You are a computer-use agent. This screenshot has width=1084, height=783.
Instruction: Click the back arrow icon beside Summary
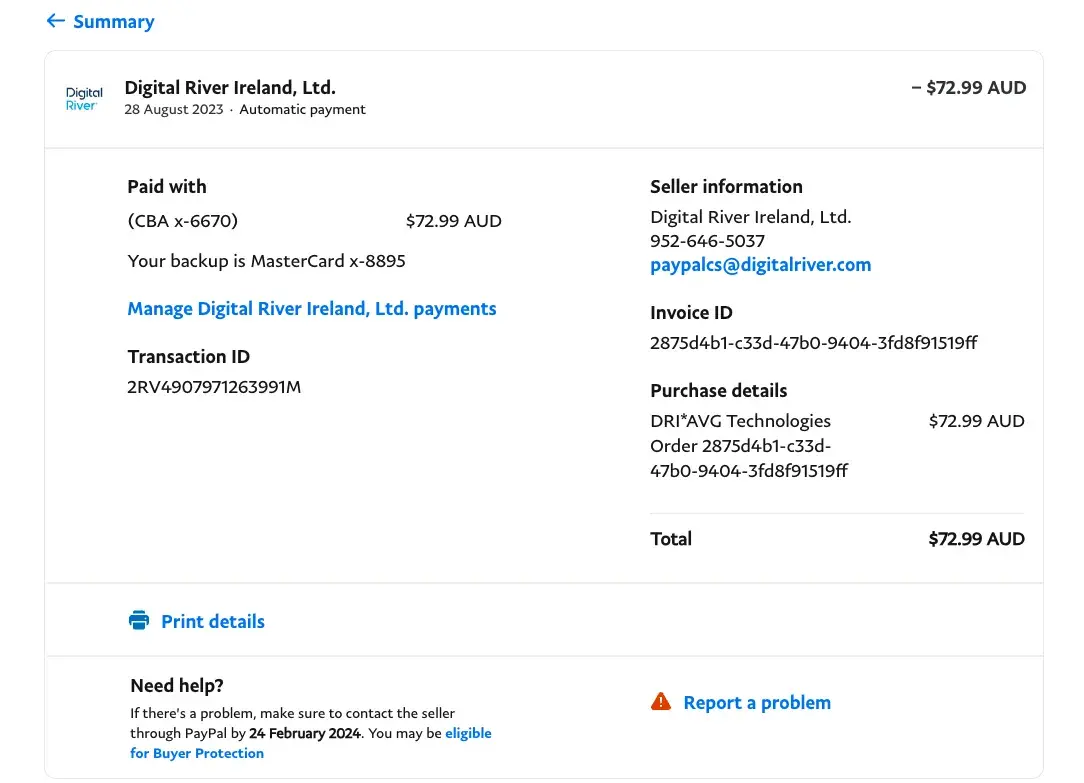point(55,21)
